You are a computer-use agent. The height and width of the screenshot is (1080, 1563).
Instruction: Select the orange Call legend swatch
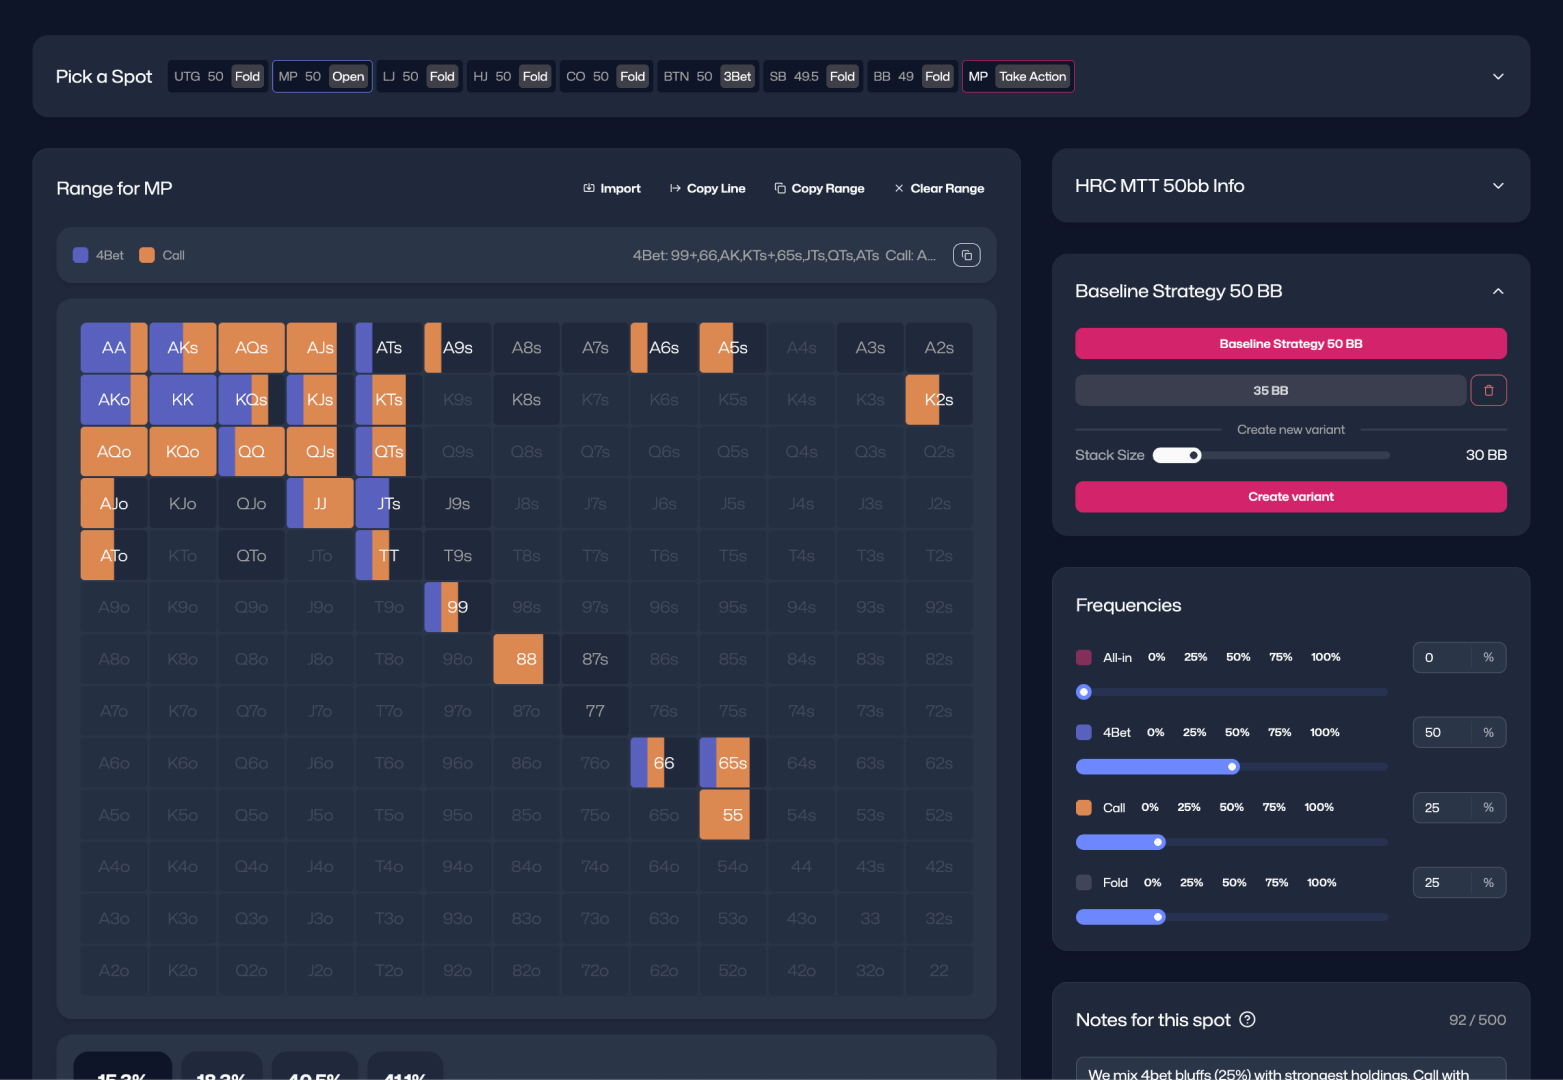(x=147, y=256)
